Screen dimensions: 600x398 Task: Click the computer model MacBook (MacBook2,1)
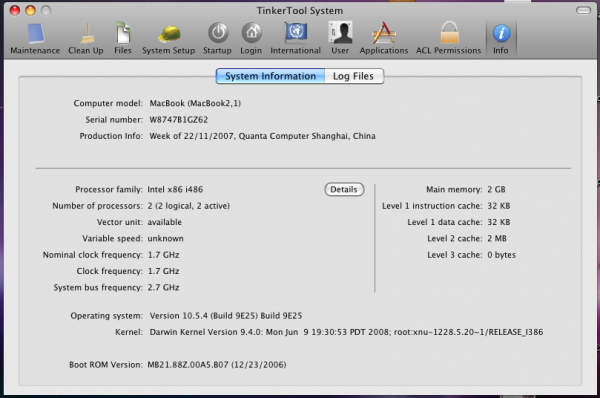point(195,103)
